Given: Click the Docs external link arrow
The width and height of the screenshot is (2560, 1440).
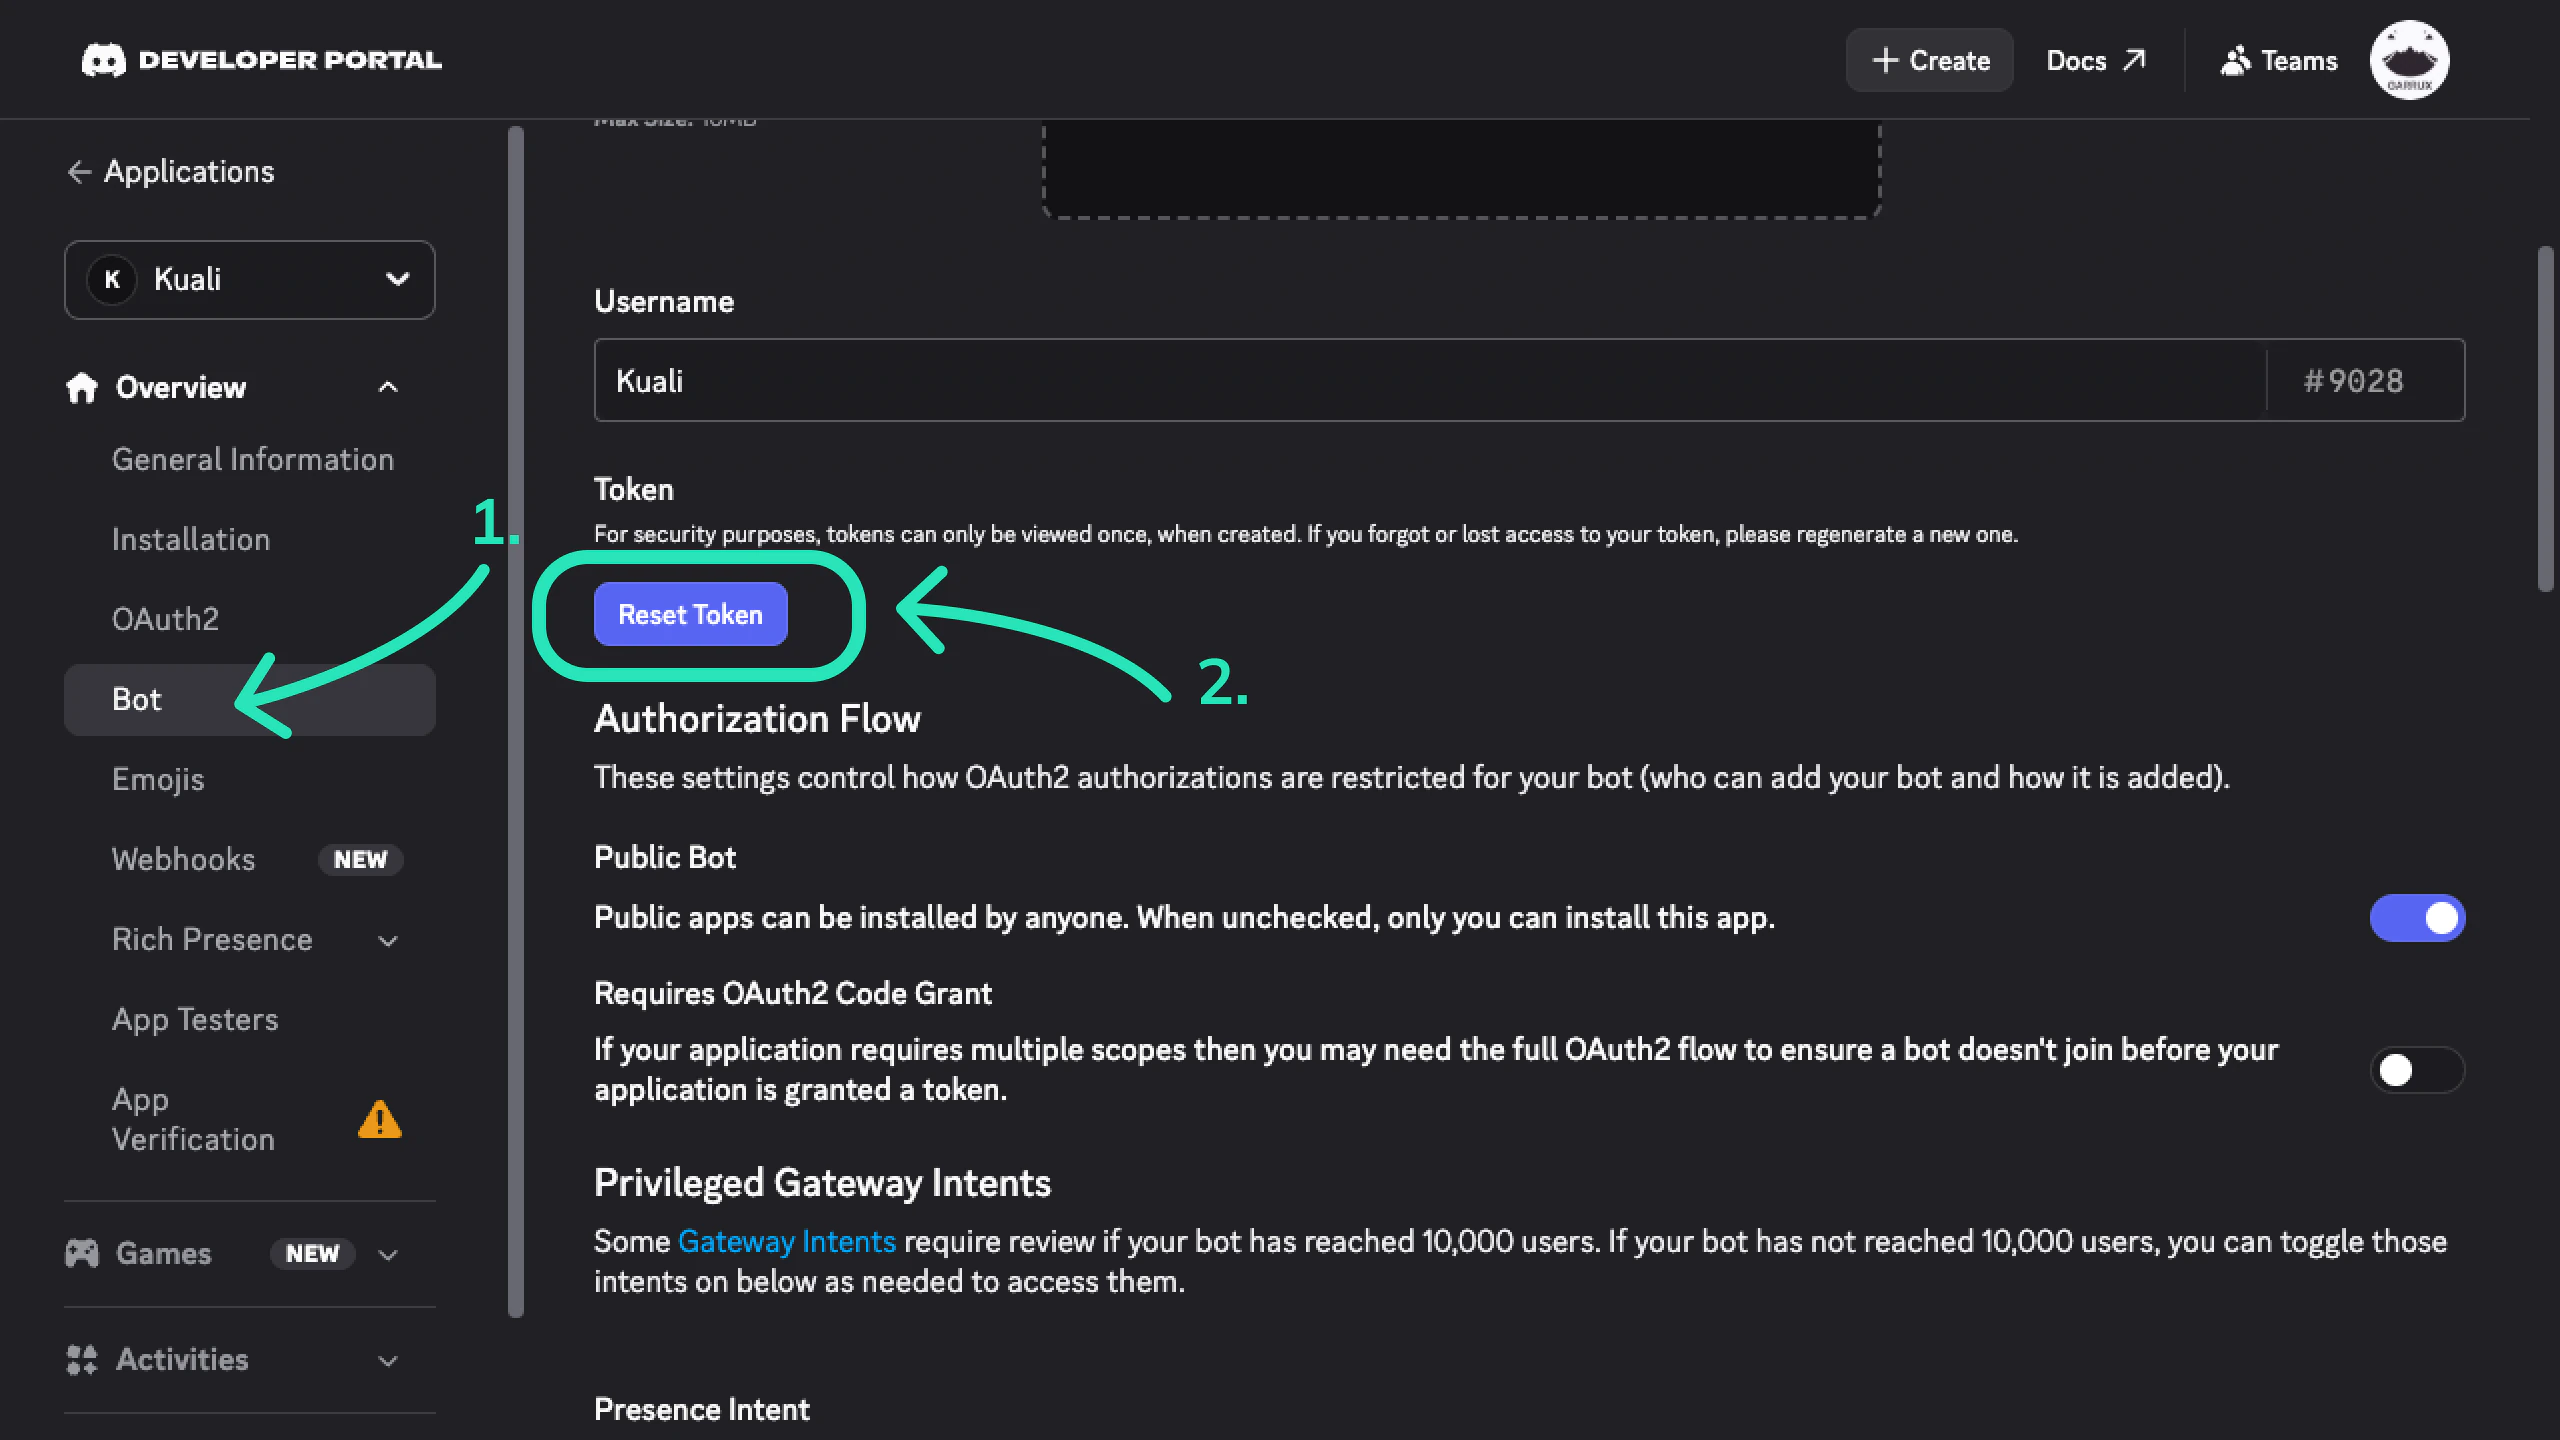Looking at the screenshot, I should (x=2134, y=60).
